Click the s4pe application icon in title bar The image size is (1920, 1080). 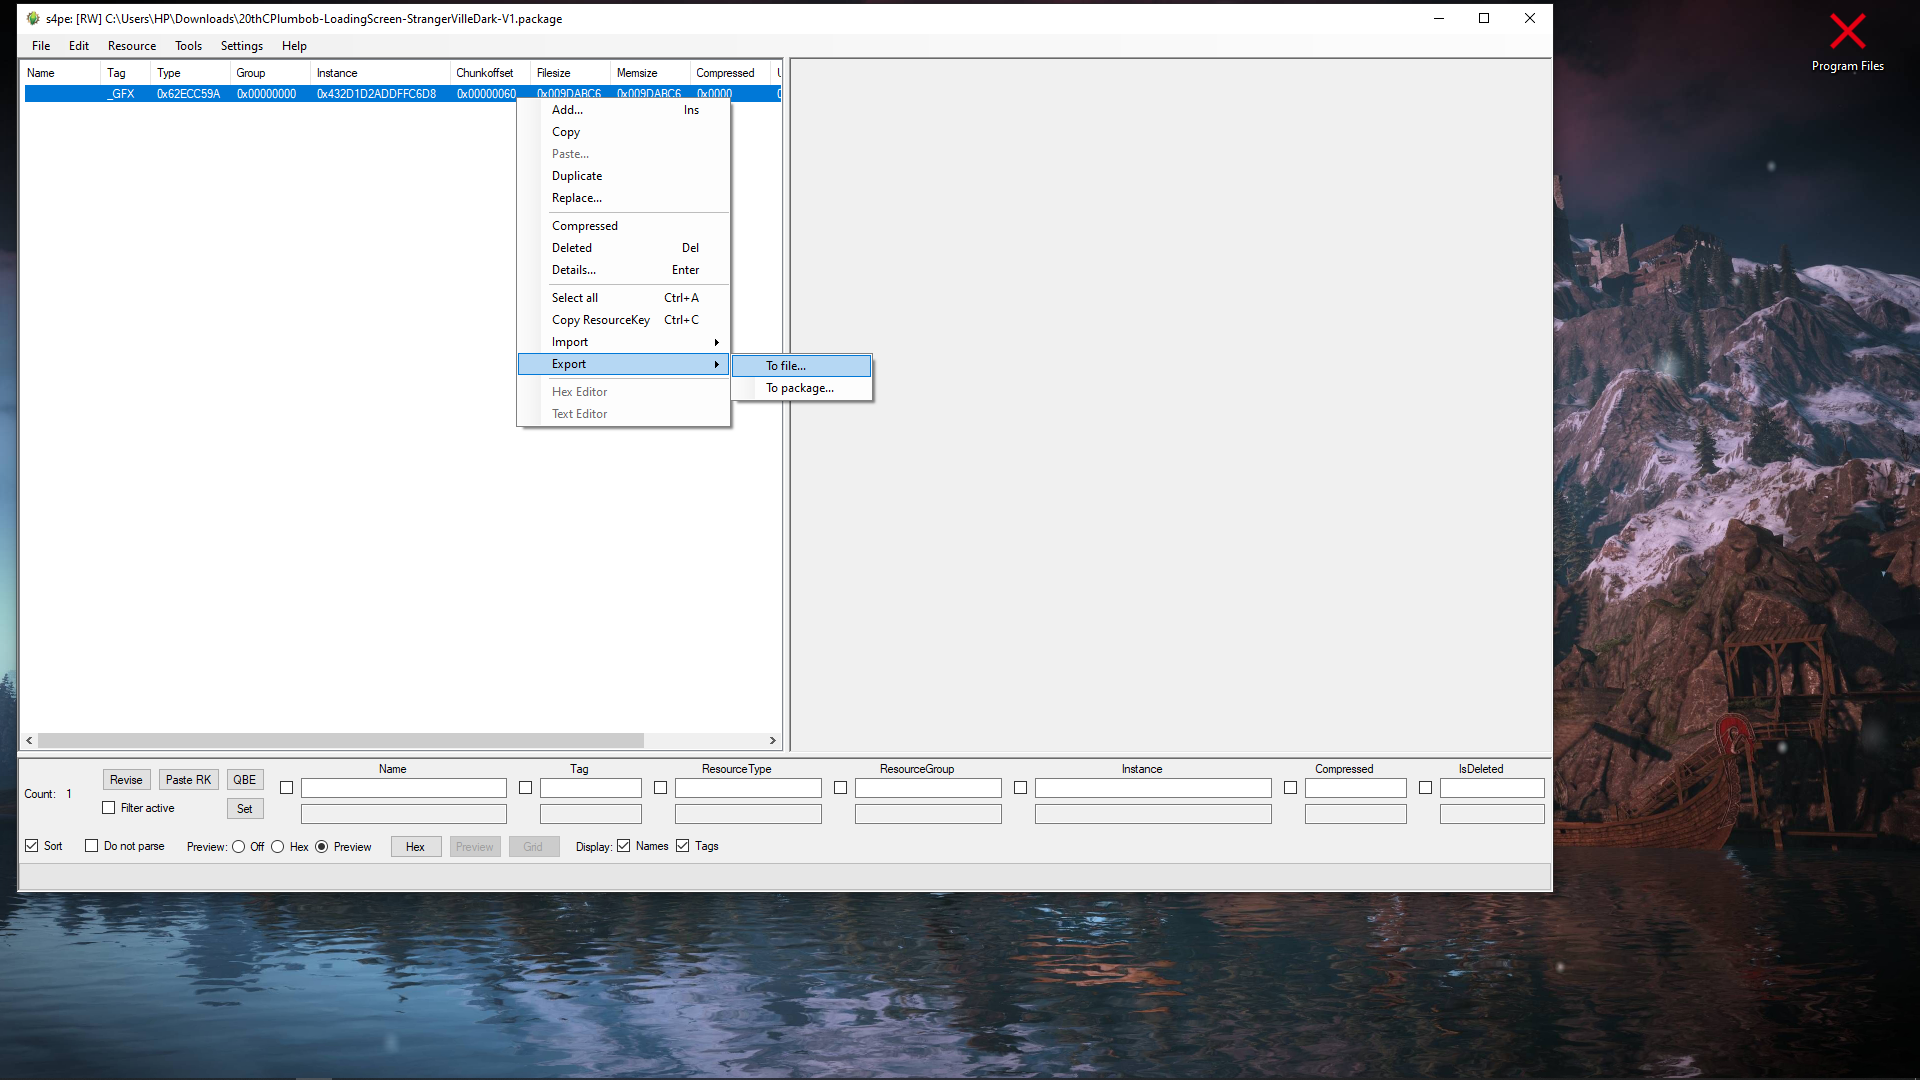pyautogui.click(x=32, y=18)
